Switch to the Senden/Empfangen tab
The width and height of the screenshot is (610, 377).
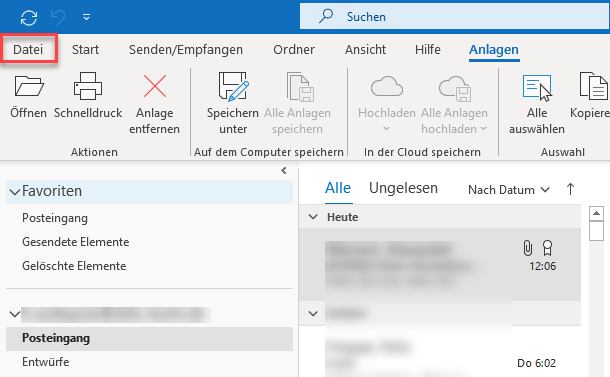click(186, 49)
